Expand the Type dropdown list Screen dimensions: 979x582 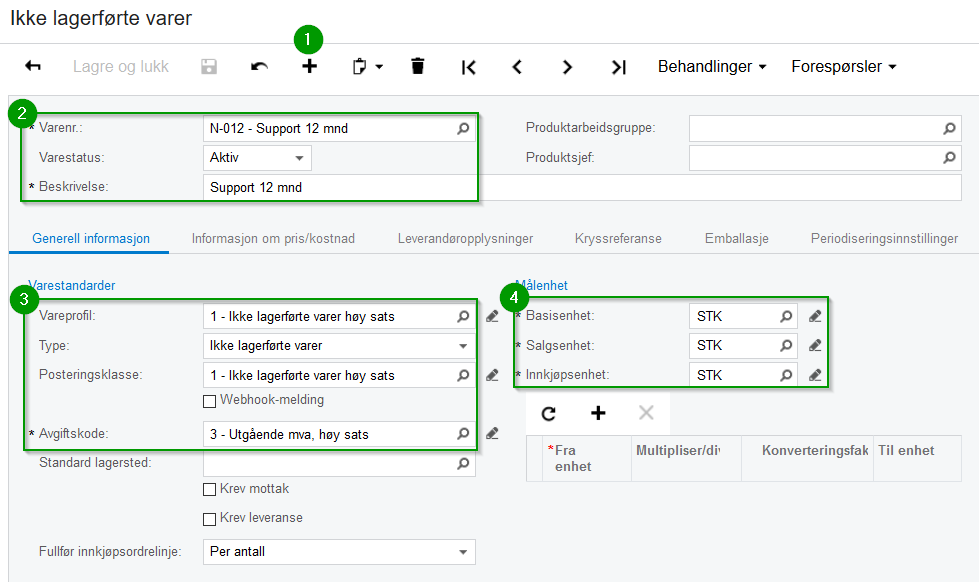pos(463,346)
